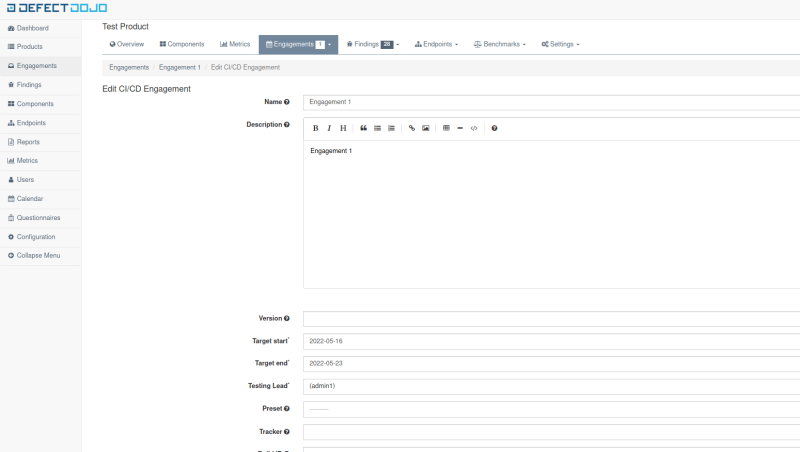
Task: Open the Preset dropdown
Action: click(x=552, y=409)
